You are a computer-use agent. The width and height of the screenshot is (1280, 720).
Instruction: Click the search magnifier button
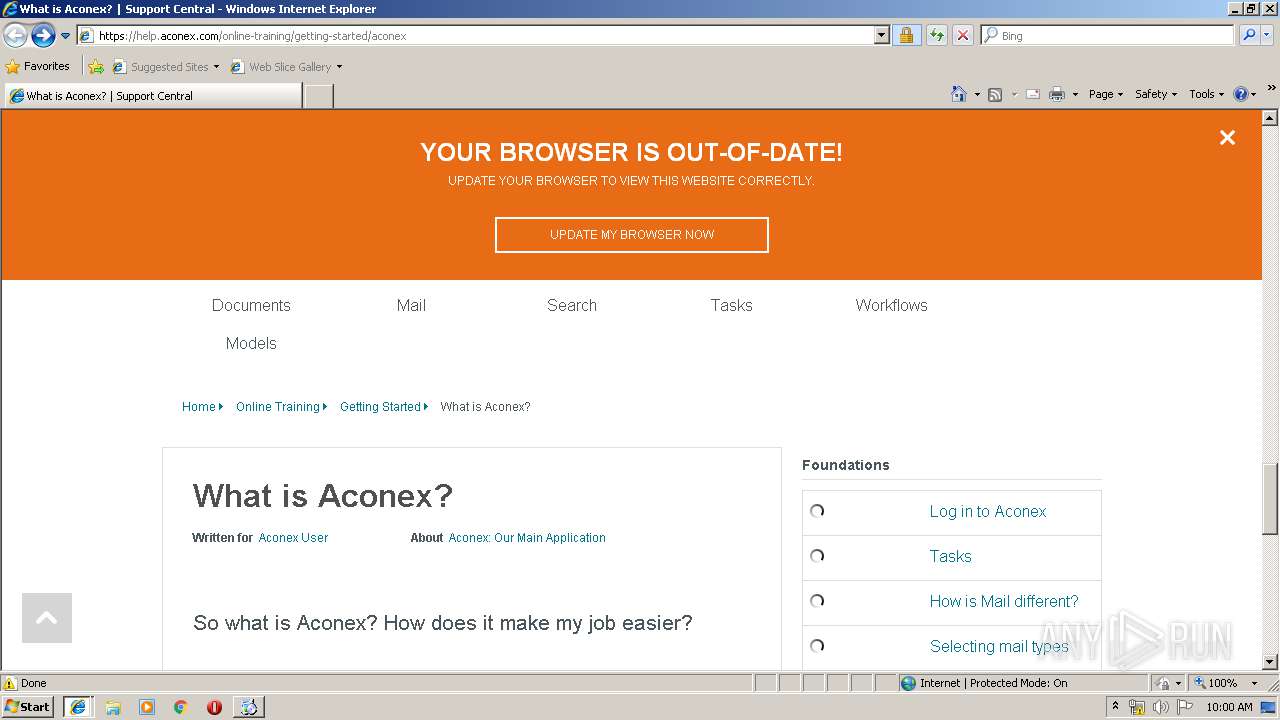(x=1248, y=36)
